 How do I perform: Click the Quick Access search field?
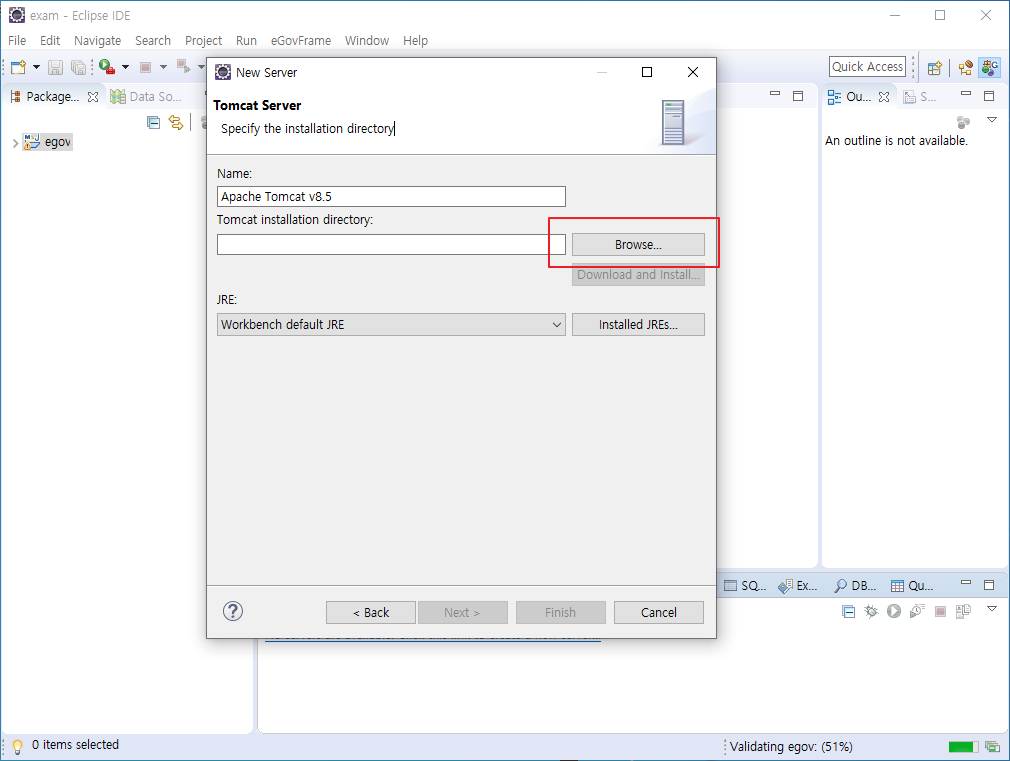click(x=867, y=67)
